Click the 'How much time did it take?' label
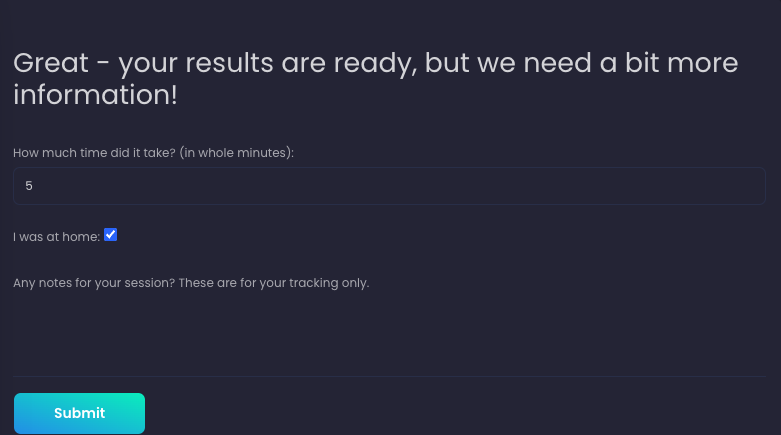 pos(94,152)
